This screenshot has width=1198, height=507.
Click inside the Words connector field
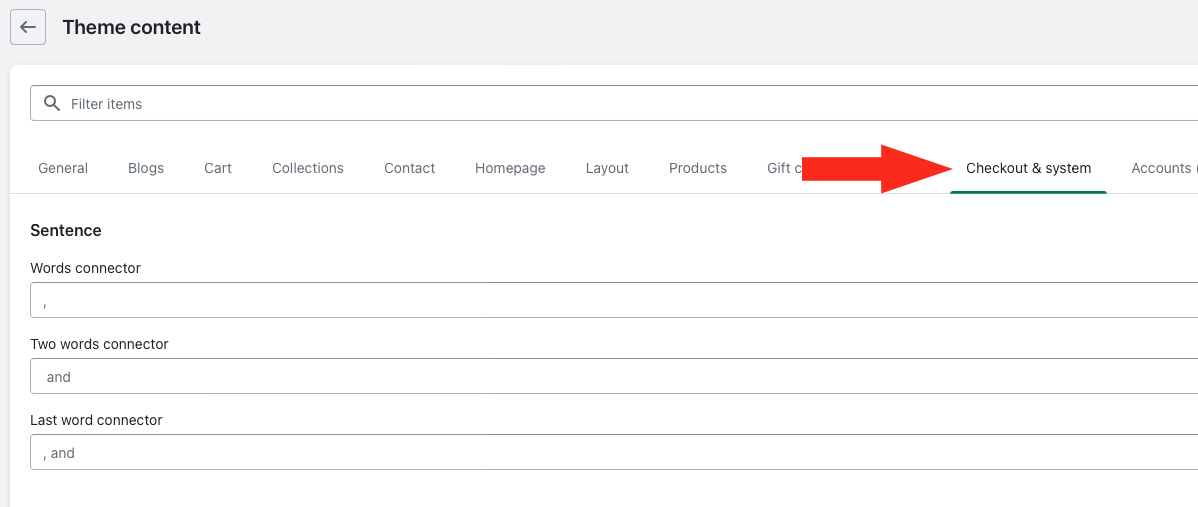click(600, 300)
